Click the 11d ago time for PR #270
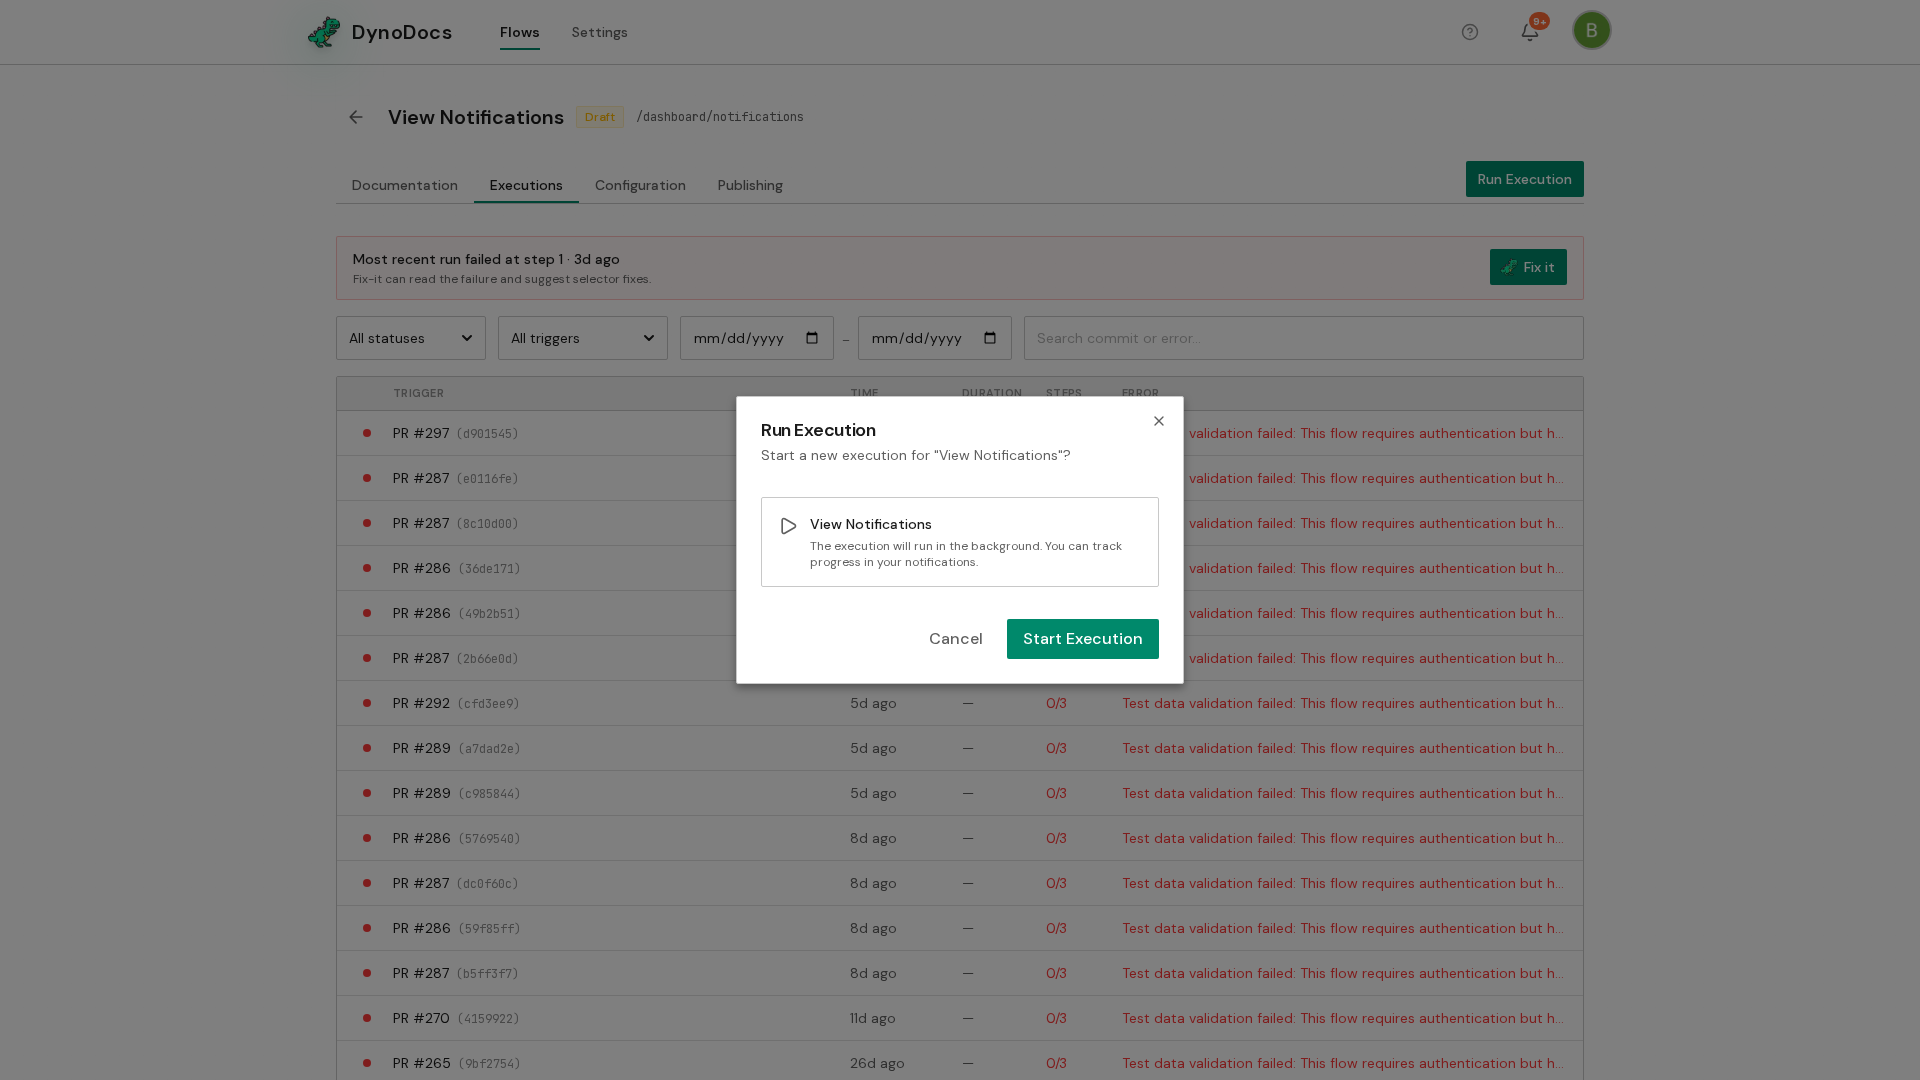1920x1080 pixels. [873, 1018]
